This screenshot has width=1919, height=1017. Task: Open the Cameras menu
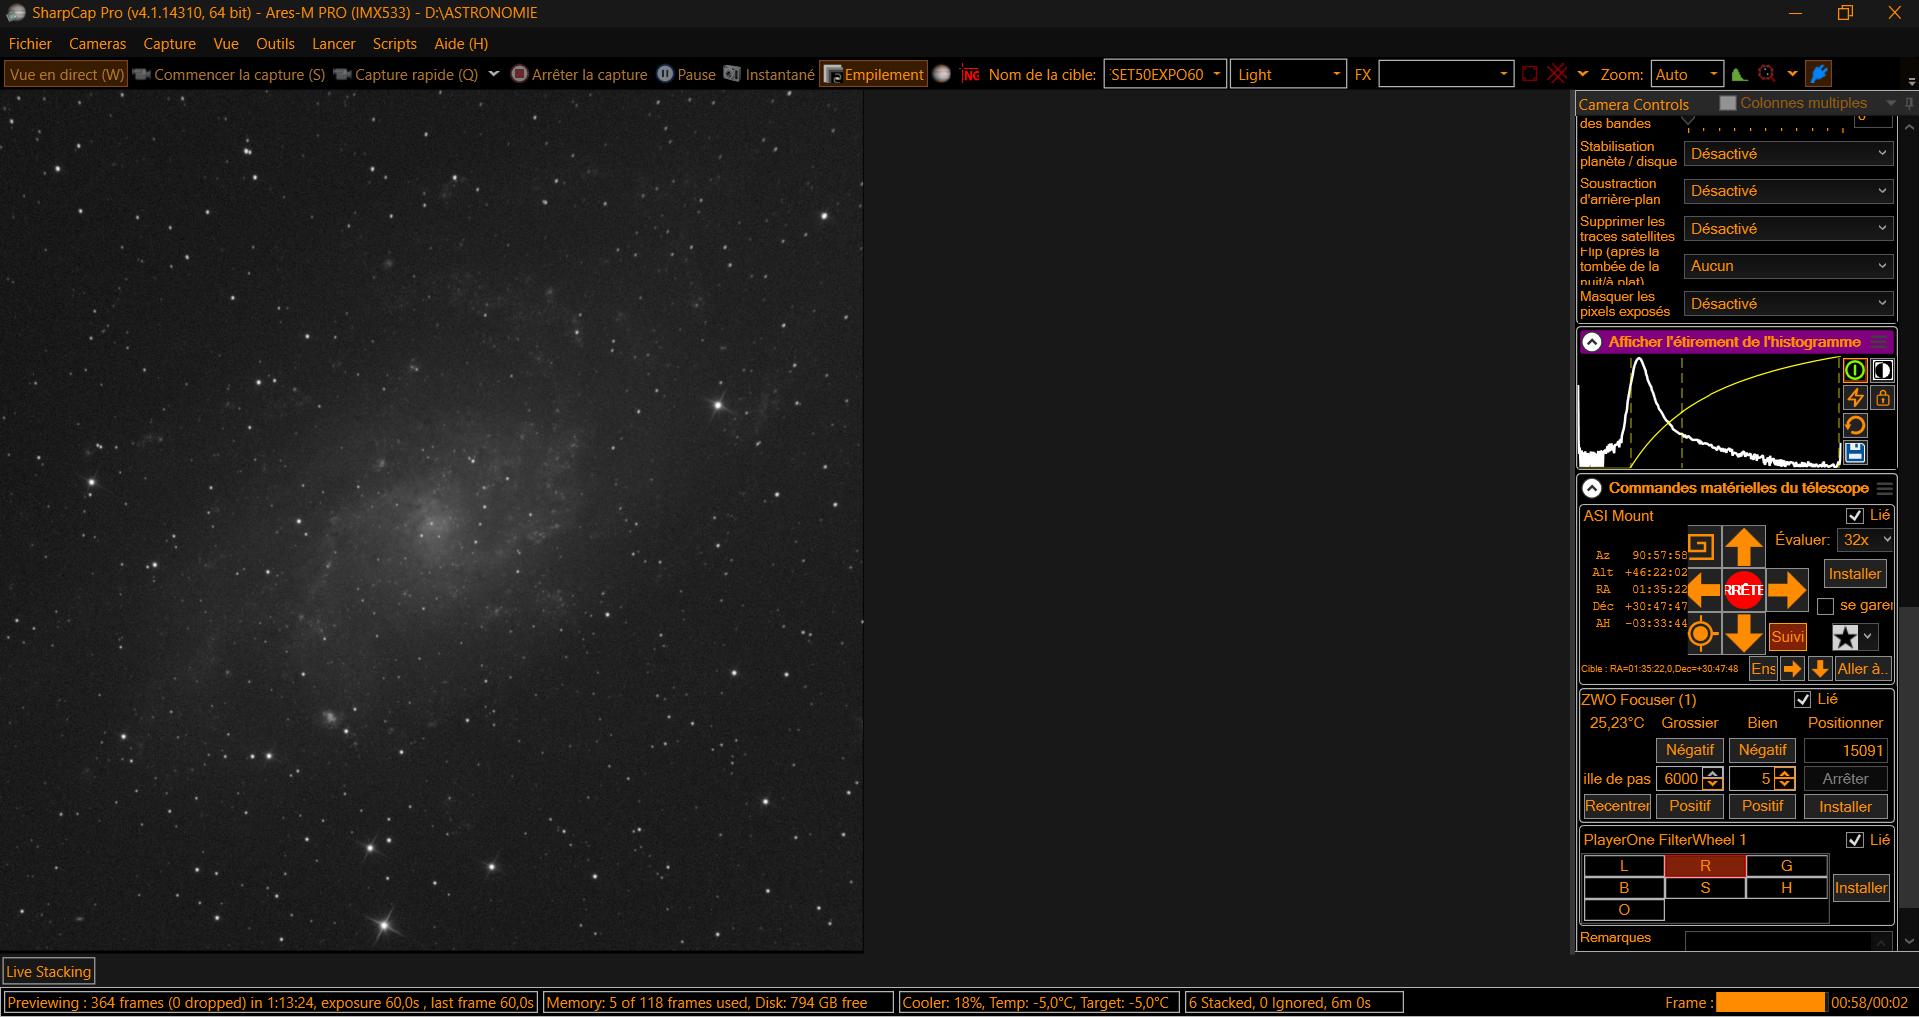click(x=97, y=44)
